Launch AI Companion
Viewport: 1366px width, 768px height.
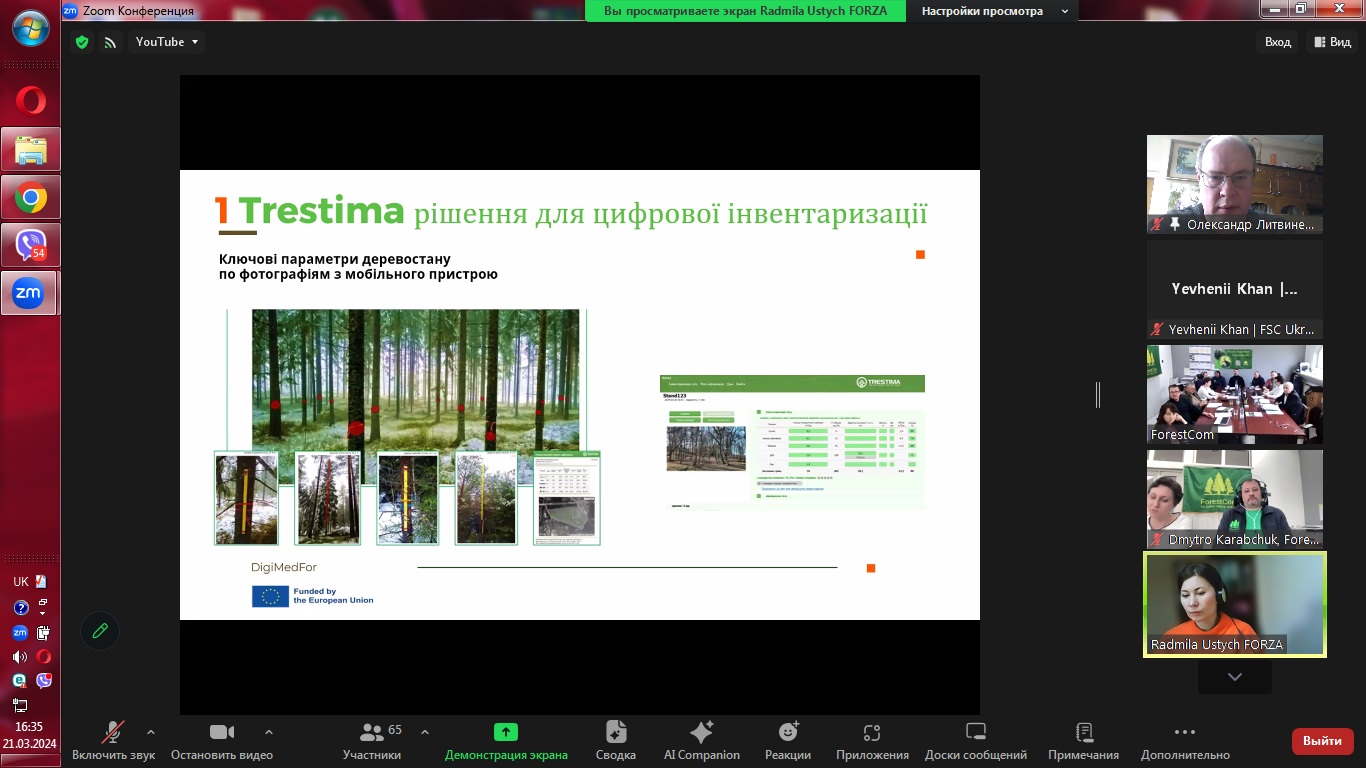click(702, 741)
